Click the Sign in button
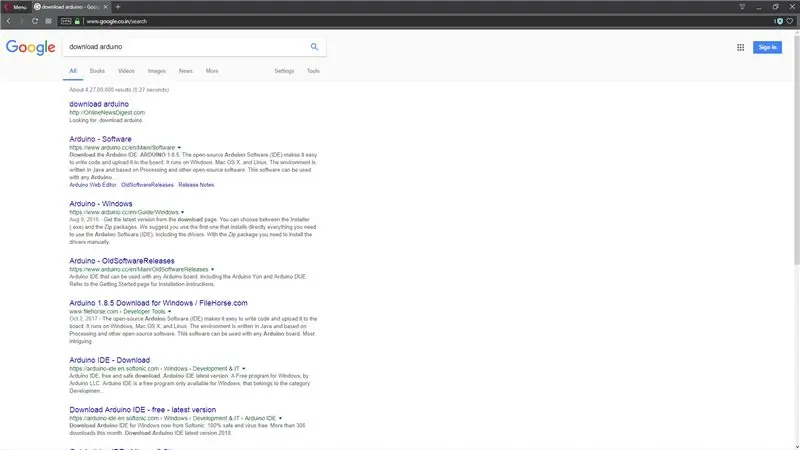The height and width of the screenshot is (450, 800). coord(767,47)
